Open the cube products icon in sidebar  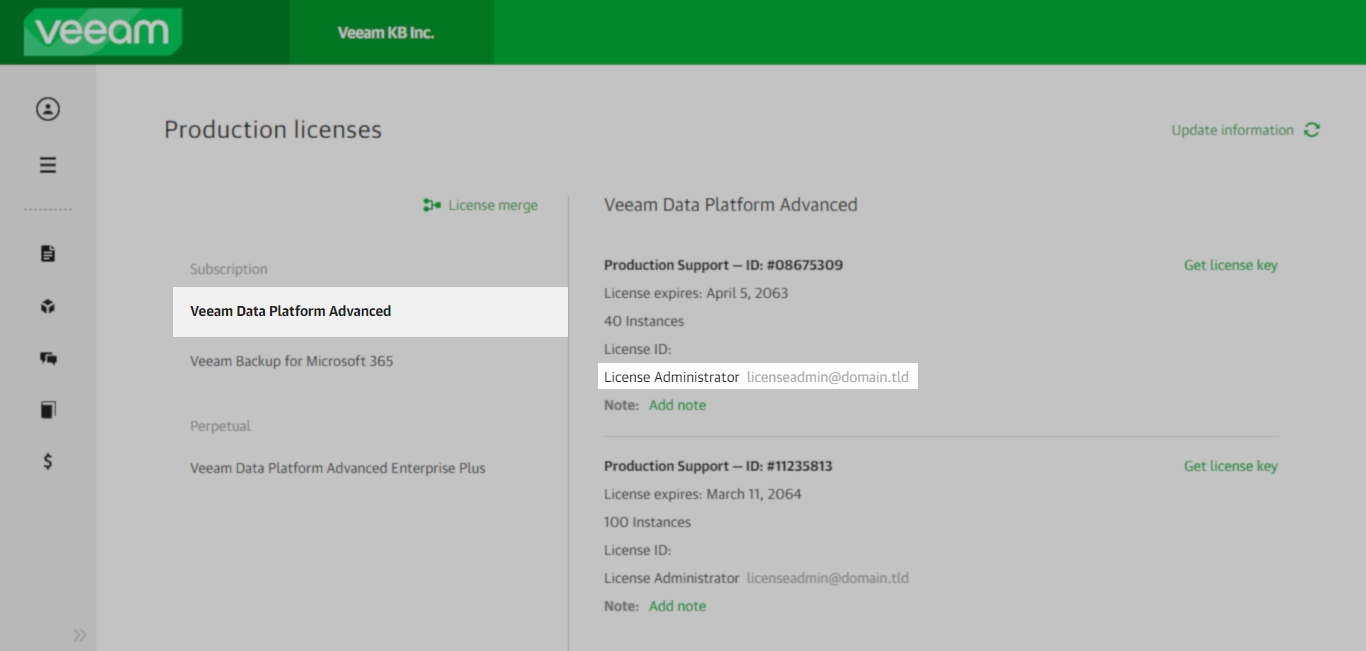pyautogui.click(x=48, y=307)
